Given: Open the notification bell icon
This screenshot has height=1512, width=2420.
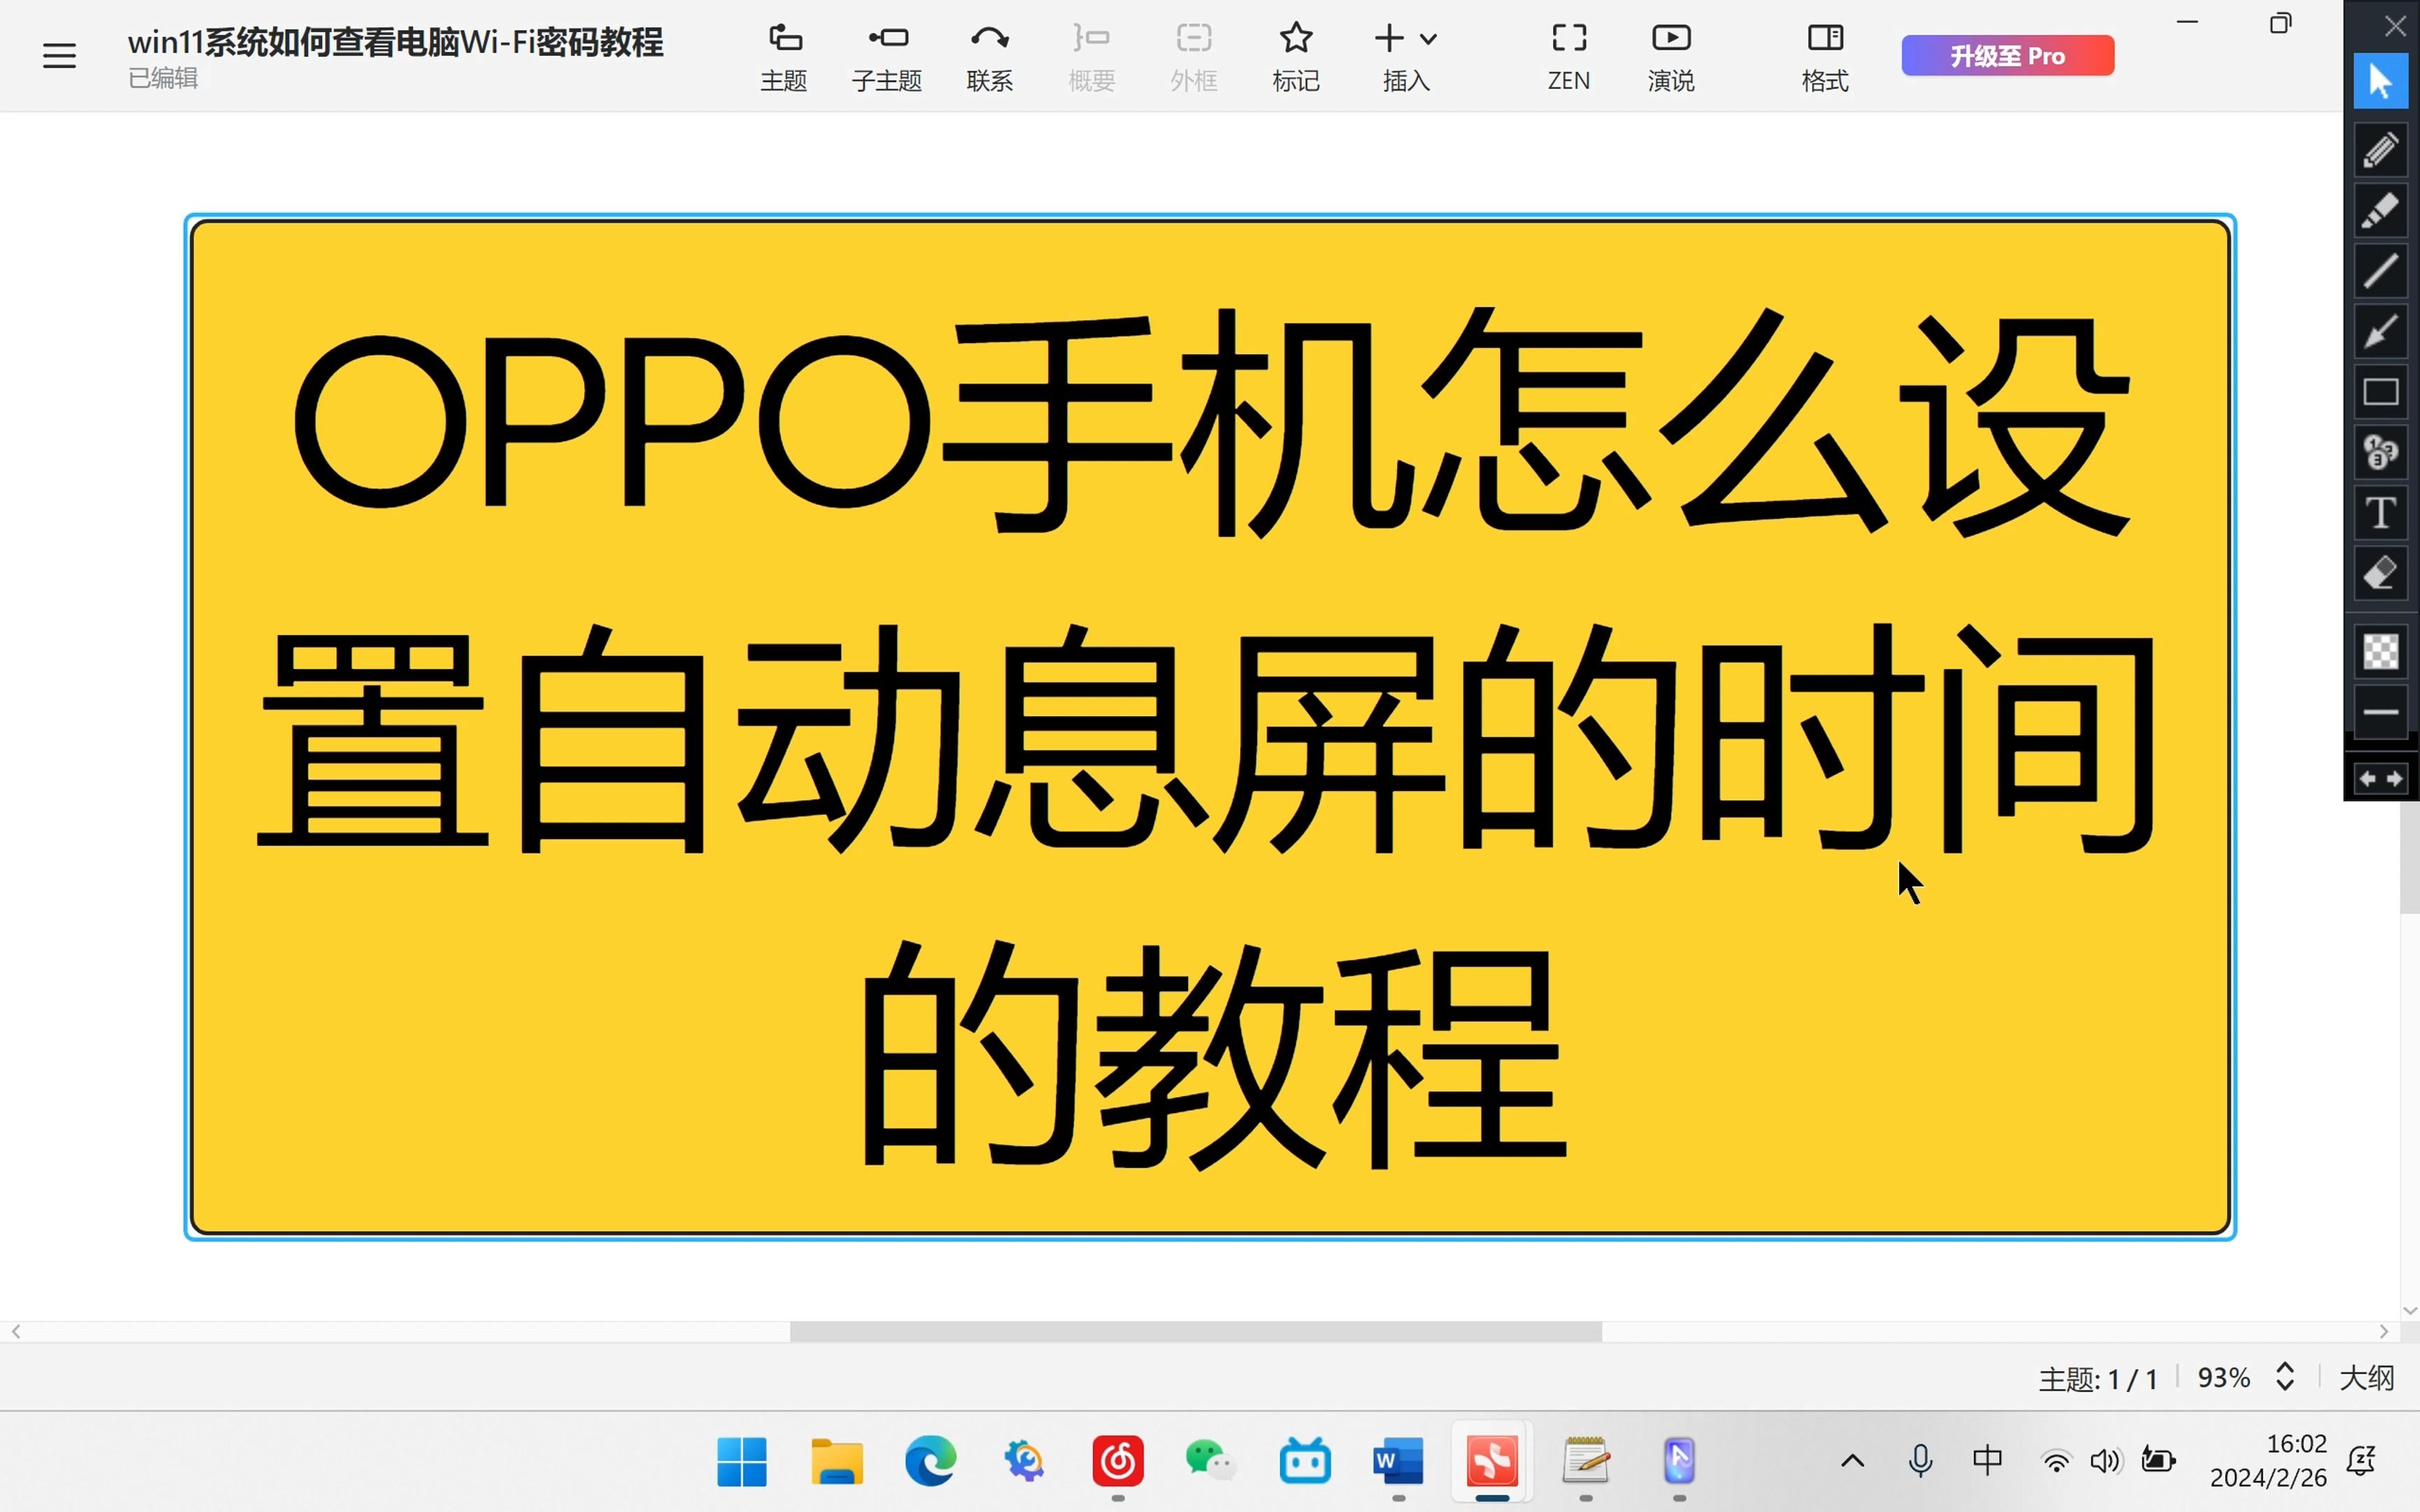Looking at the screenshot, I should pyautogui.click(x=2361, y=1461).
